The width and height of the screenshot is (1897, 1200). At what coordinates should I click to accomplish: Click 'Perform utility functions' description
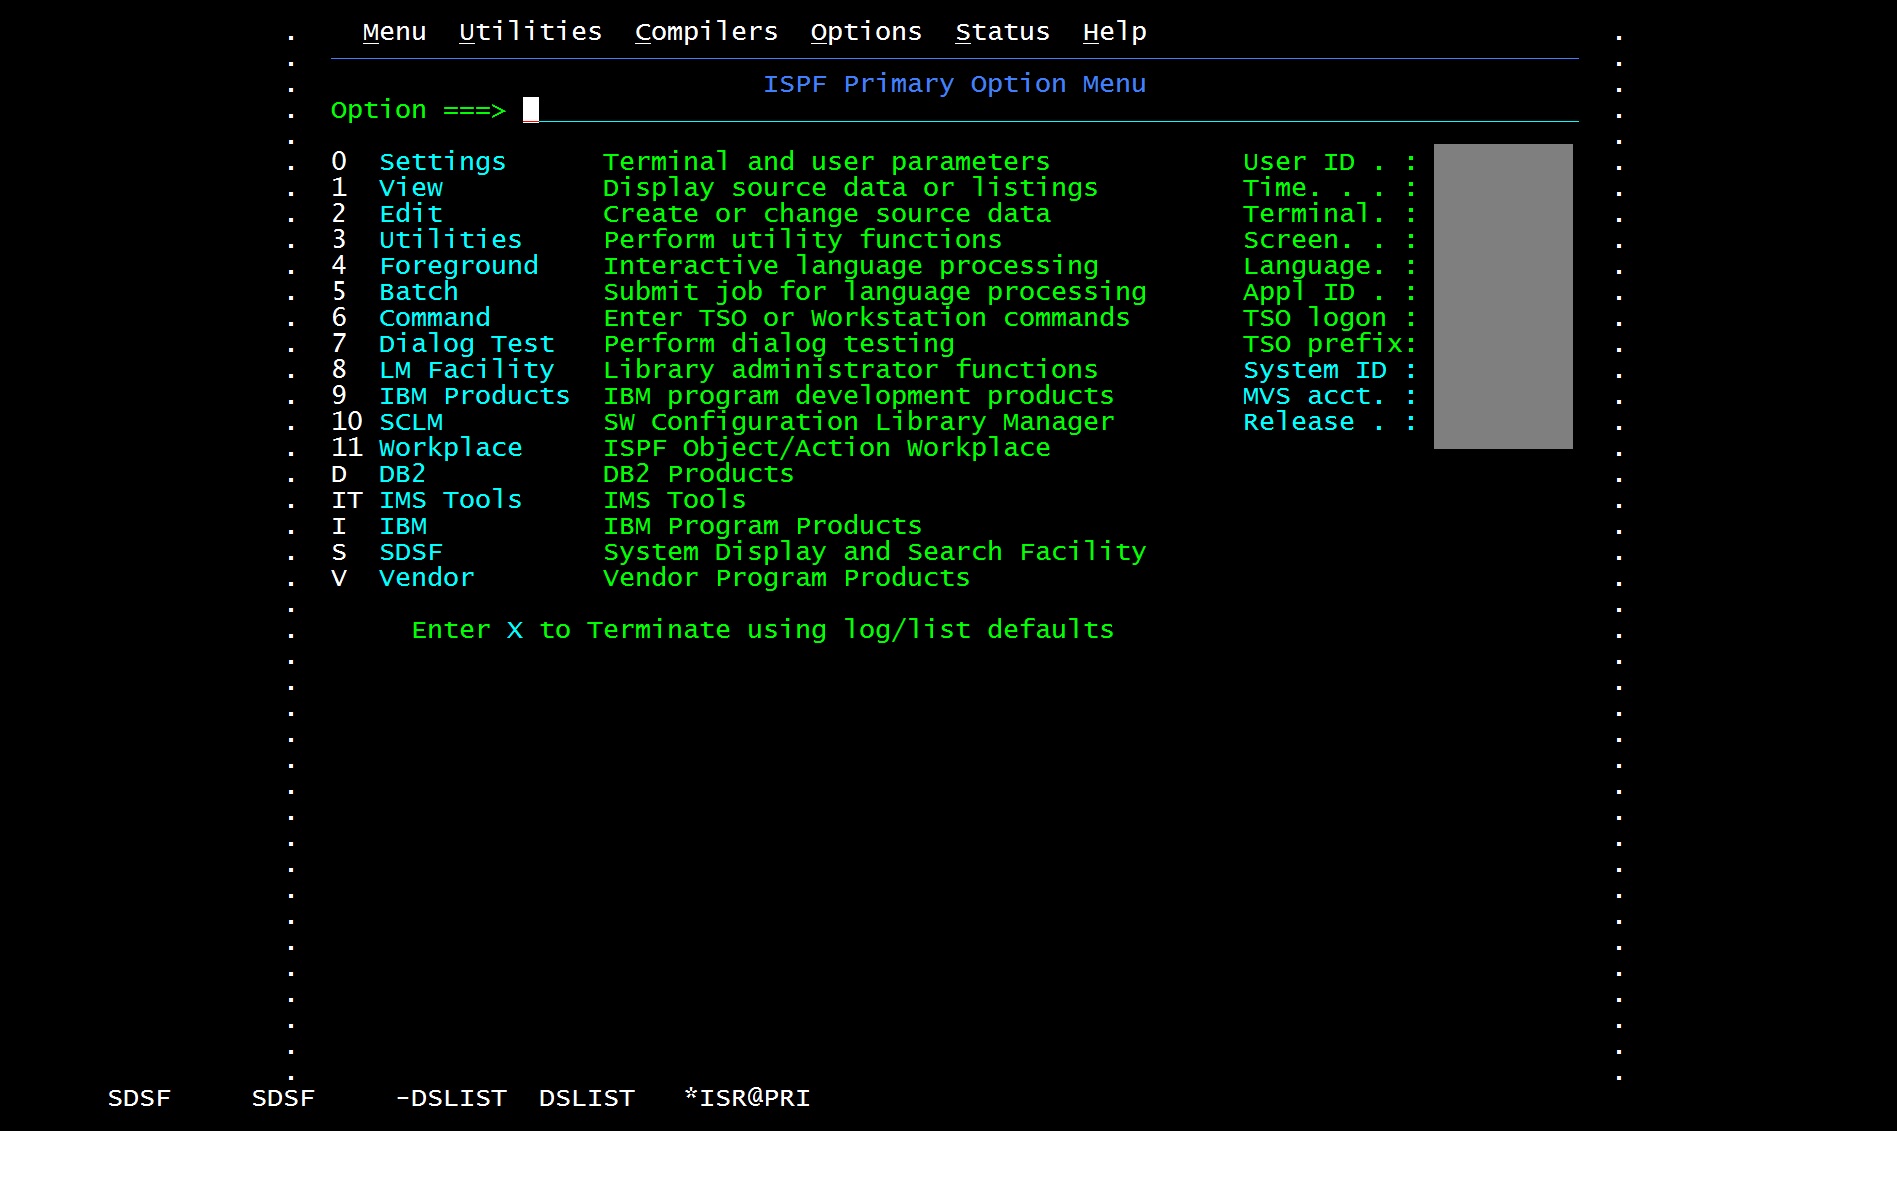click(x=802, y=240)
